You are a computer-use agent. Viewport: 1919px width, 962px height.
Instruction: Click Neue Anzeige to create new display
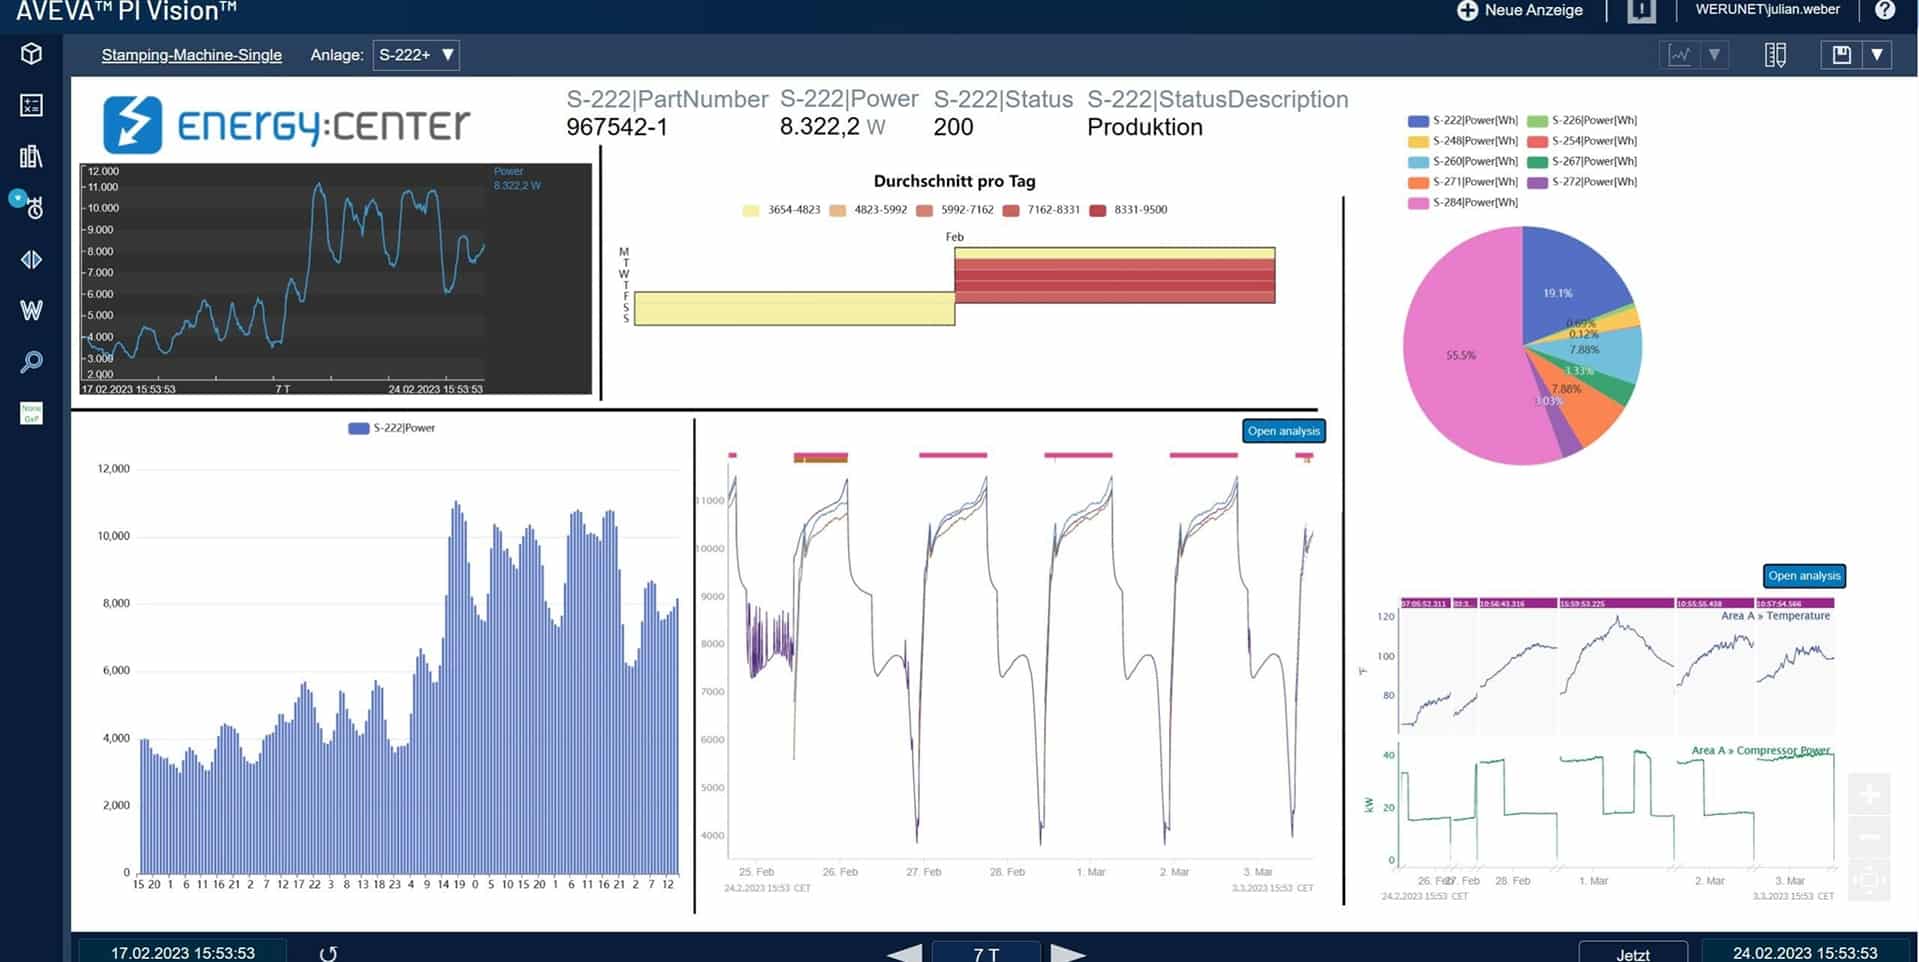[1520, 10]
